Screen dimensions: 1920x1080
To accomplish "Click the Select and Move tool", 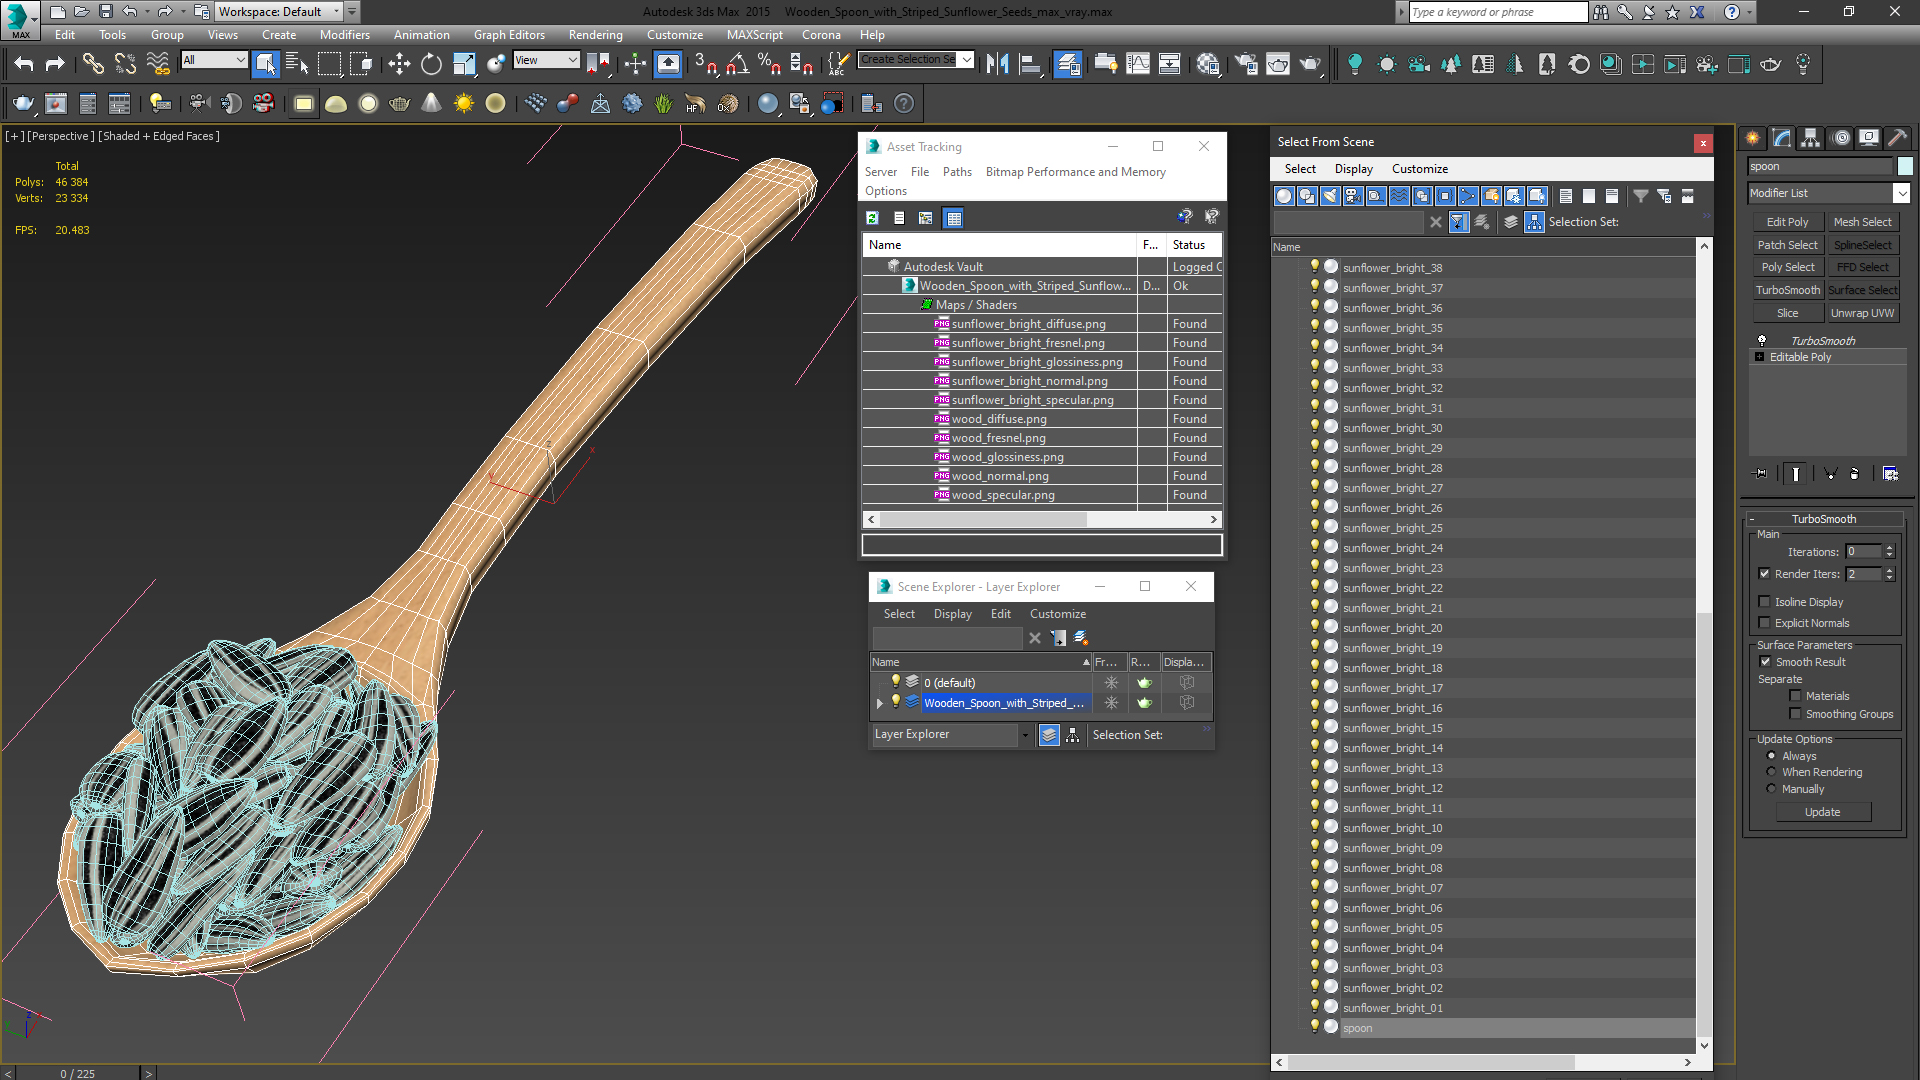I will tap(399, 65).
